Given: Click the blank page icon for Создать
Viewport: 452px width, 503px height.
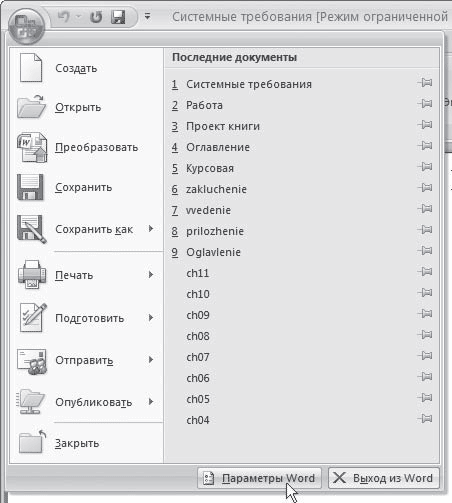Looking at the screenshot, I should (x=31, y=68).
